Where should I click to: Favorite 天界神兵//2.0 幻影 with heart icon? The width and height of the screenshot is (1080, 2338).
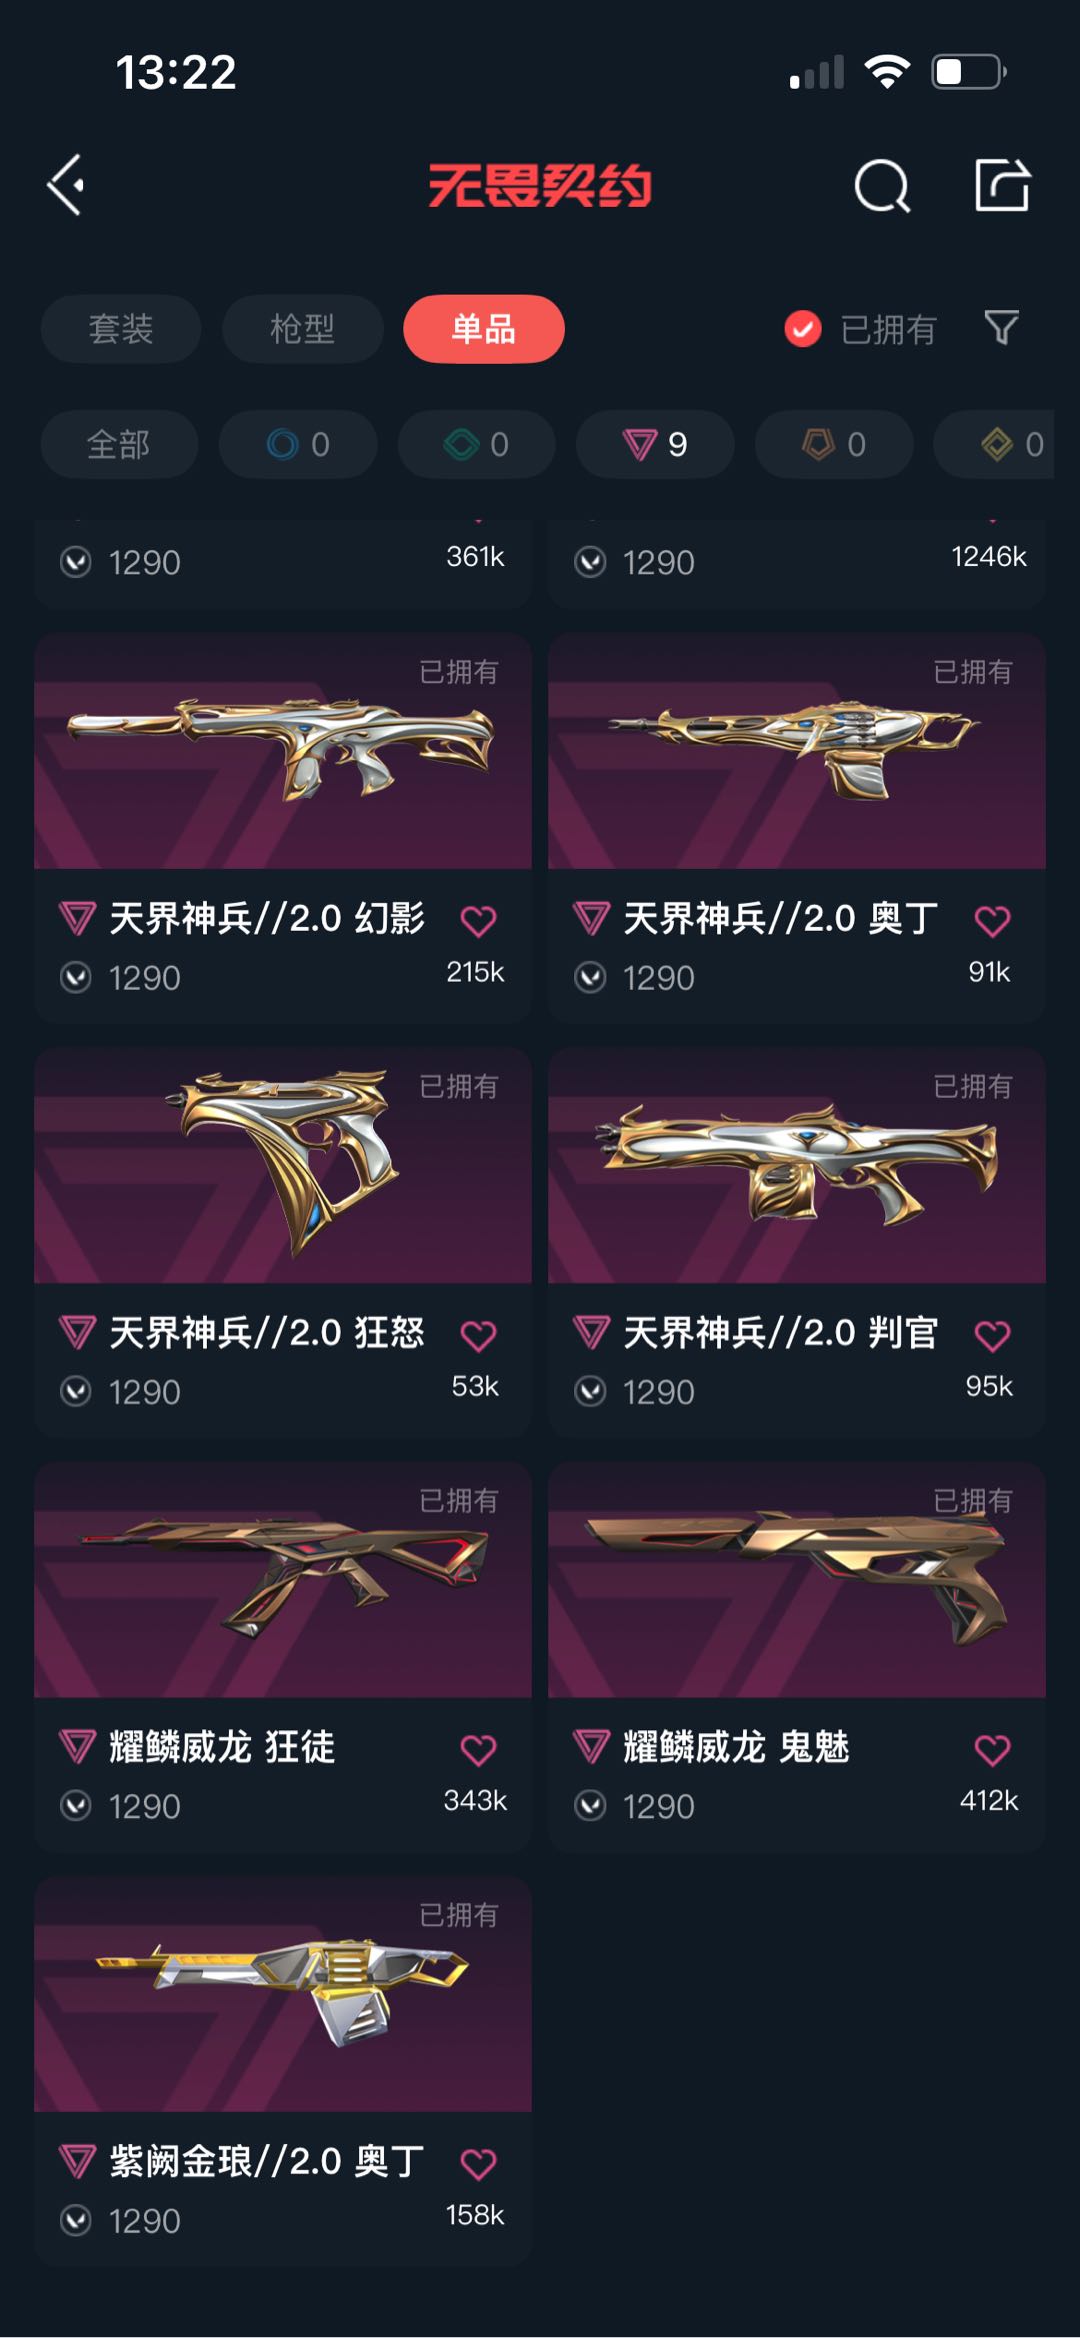click(478, 921)
